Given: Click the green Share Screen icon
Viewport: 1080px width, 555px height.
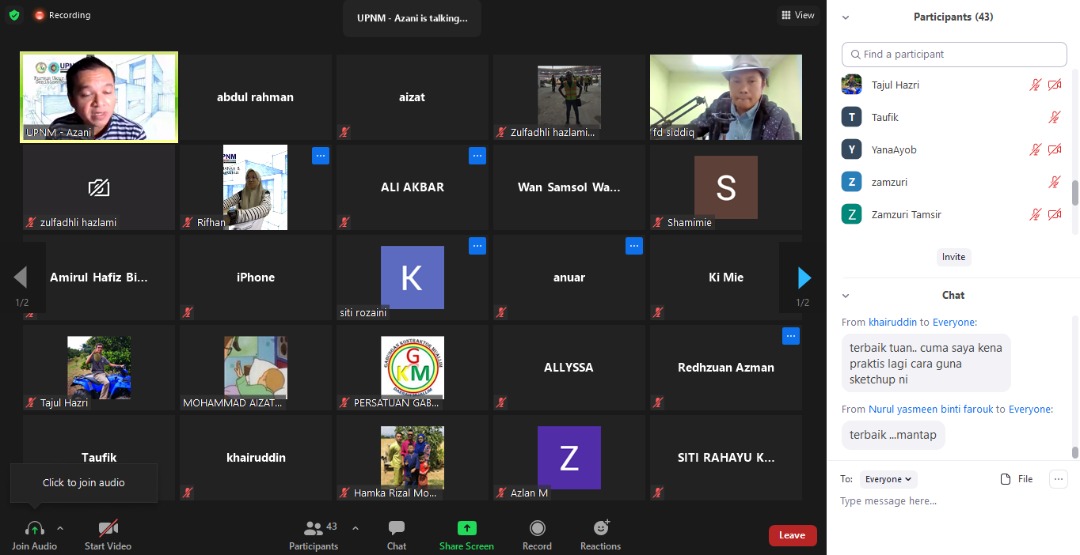Looking at the screenshot, I should click(x=466, y=528).
